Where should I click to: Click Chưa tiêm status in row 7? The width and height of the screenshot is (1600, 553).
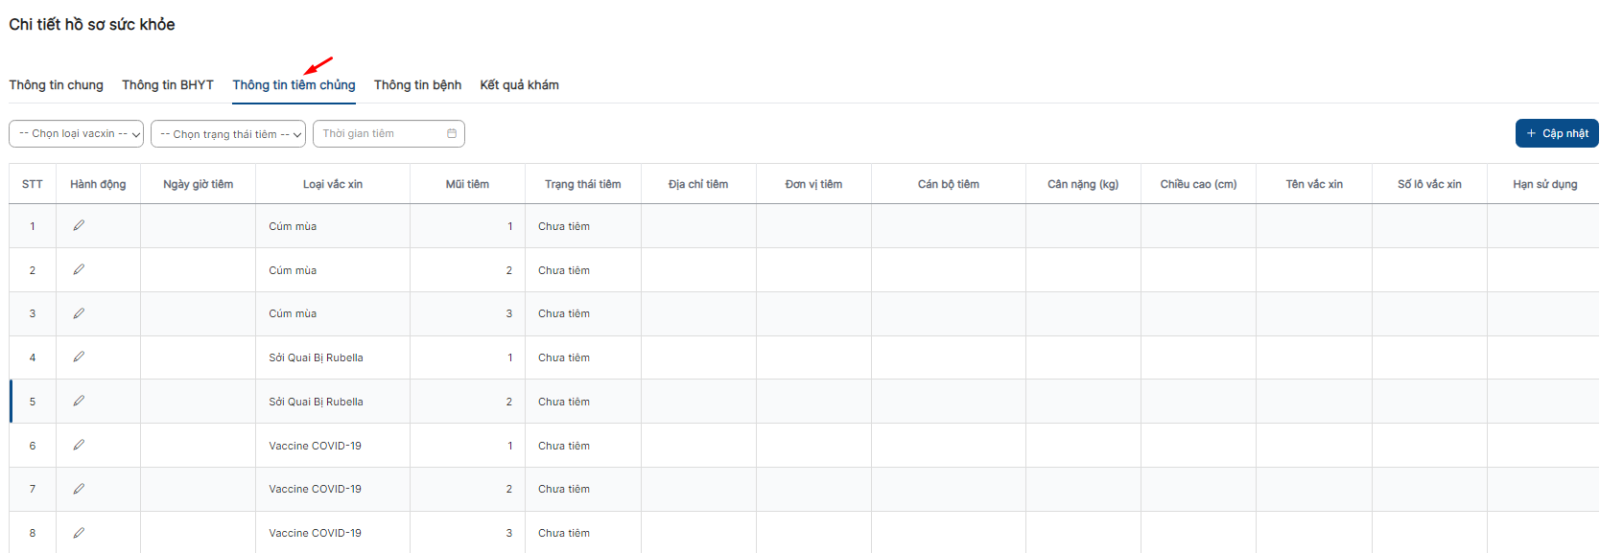pos(564,489)
